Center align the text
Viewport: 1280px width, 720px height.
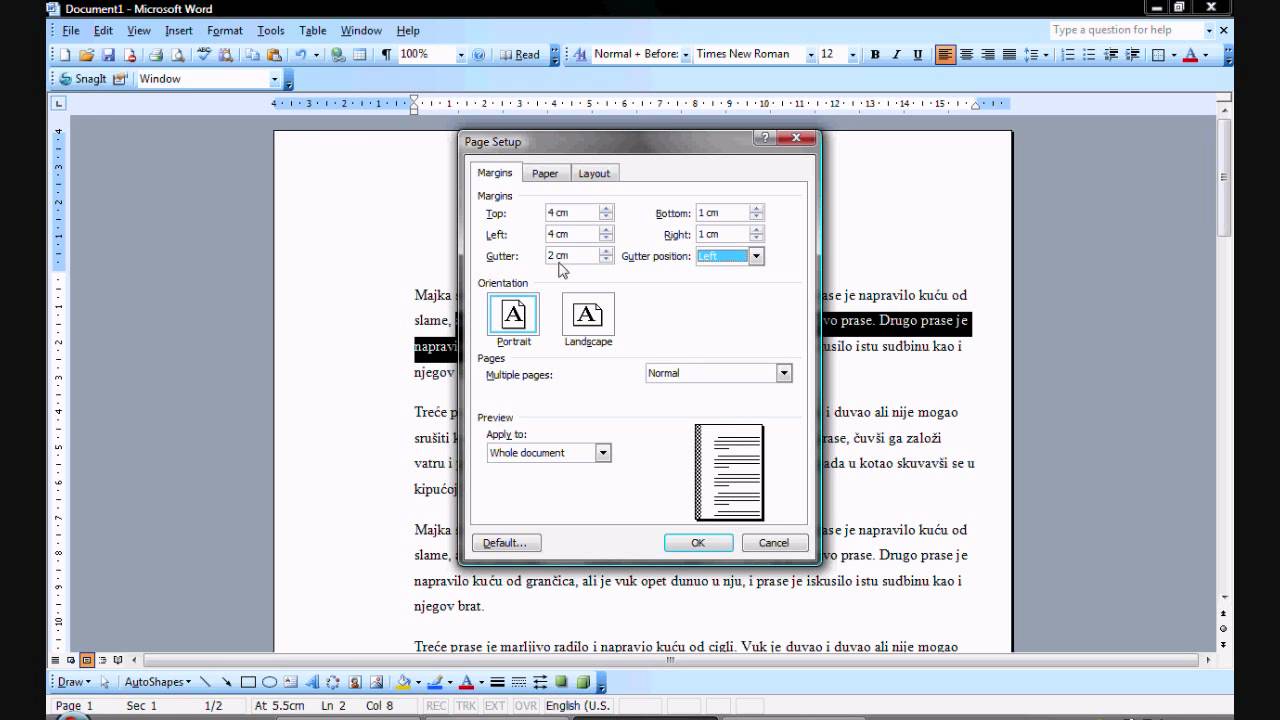967,55
